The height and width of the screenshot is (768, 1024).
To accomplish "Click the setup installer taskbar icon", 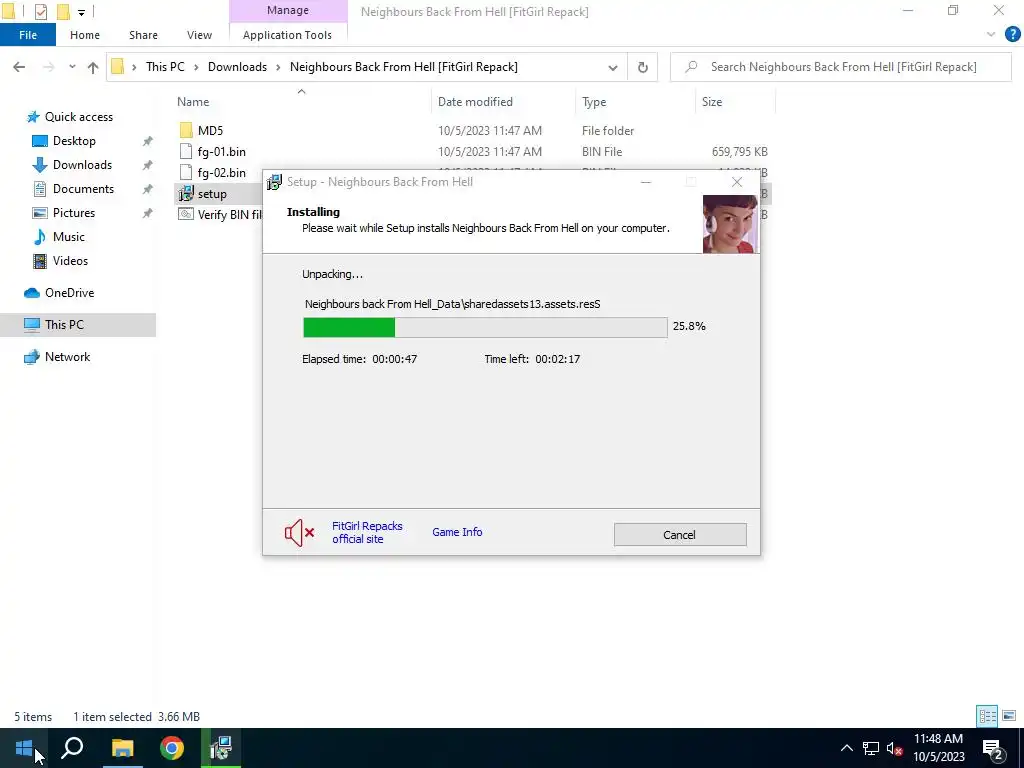I will 221,748.
